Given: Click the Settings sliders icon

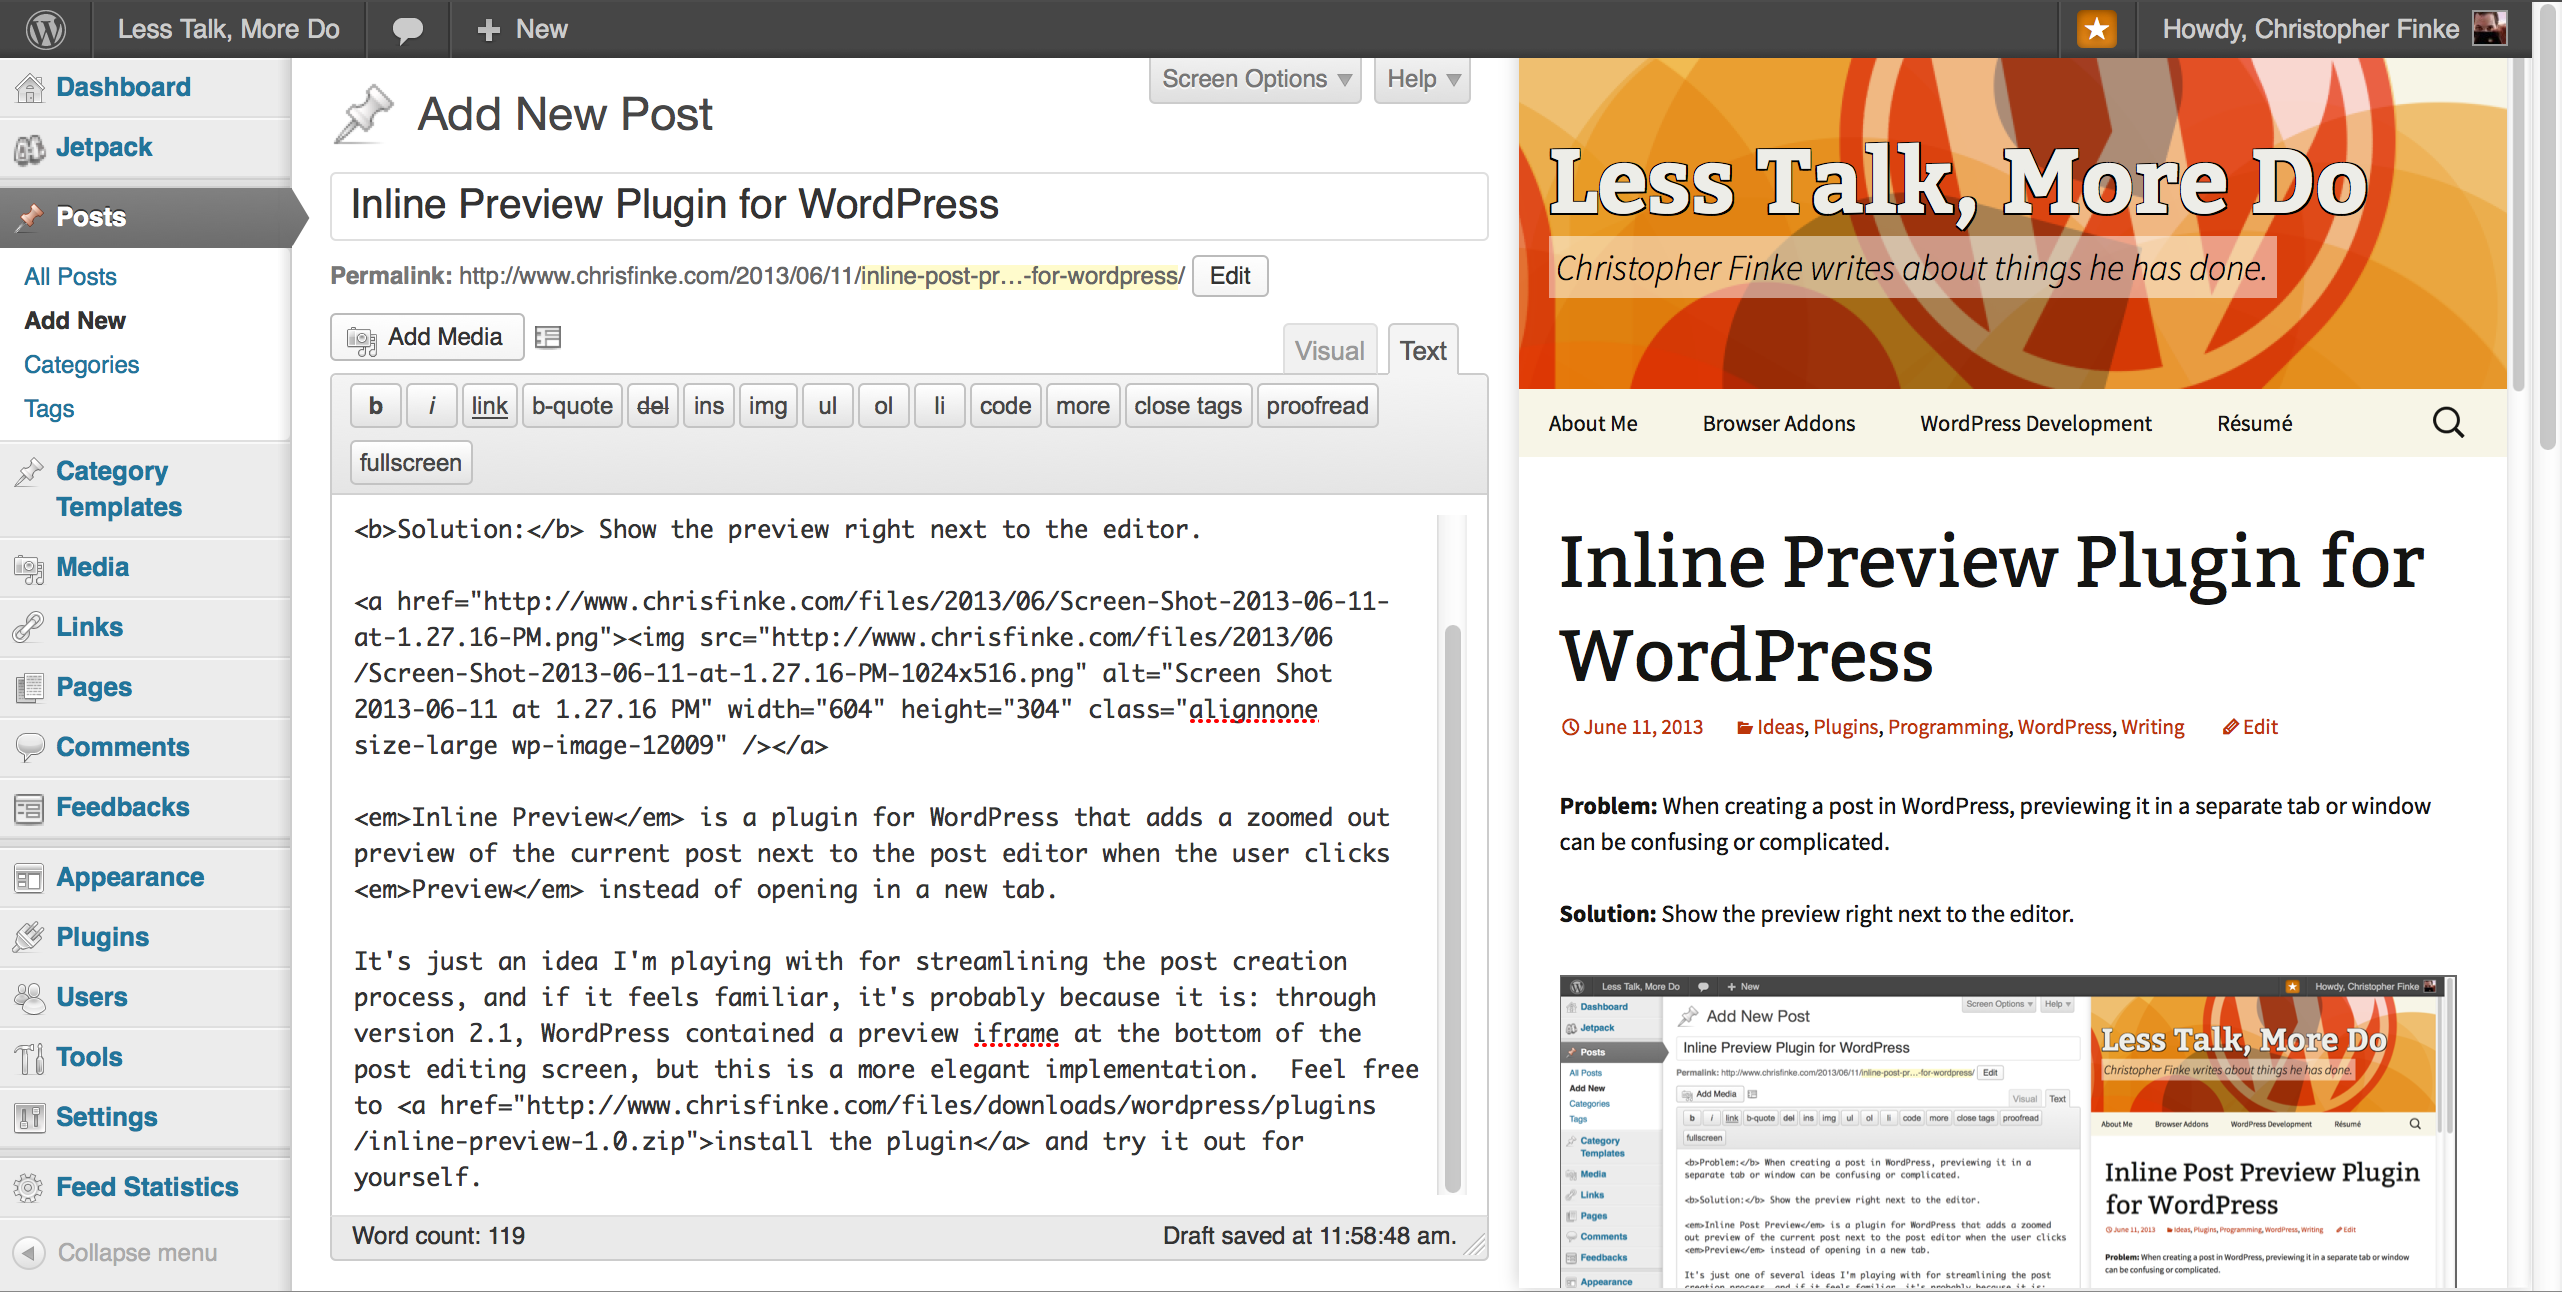Looking at the screenshot, I should tap(30, 1118).
